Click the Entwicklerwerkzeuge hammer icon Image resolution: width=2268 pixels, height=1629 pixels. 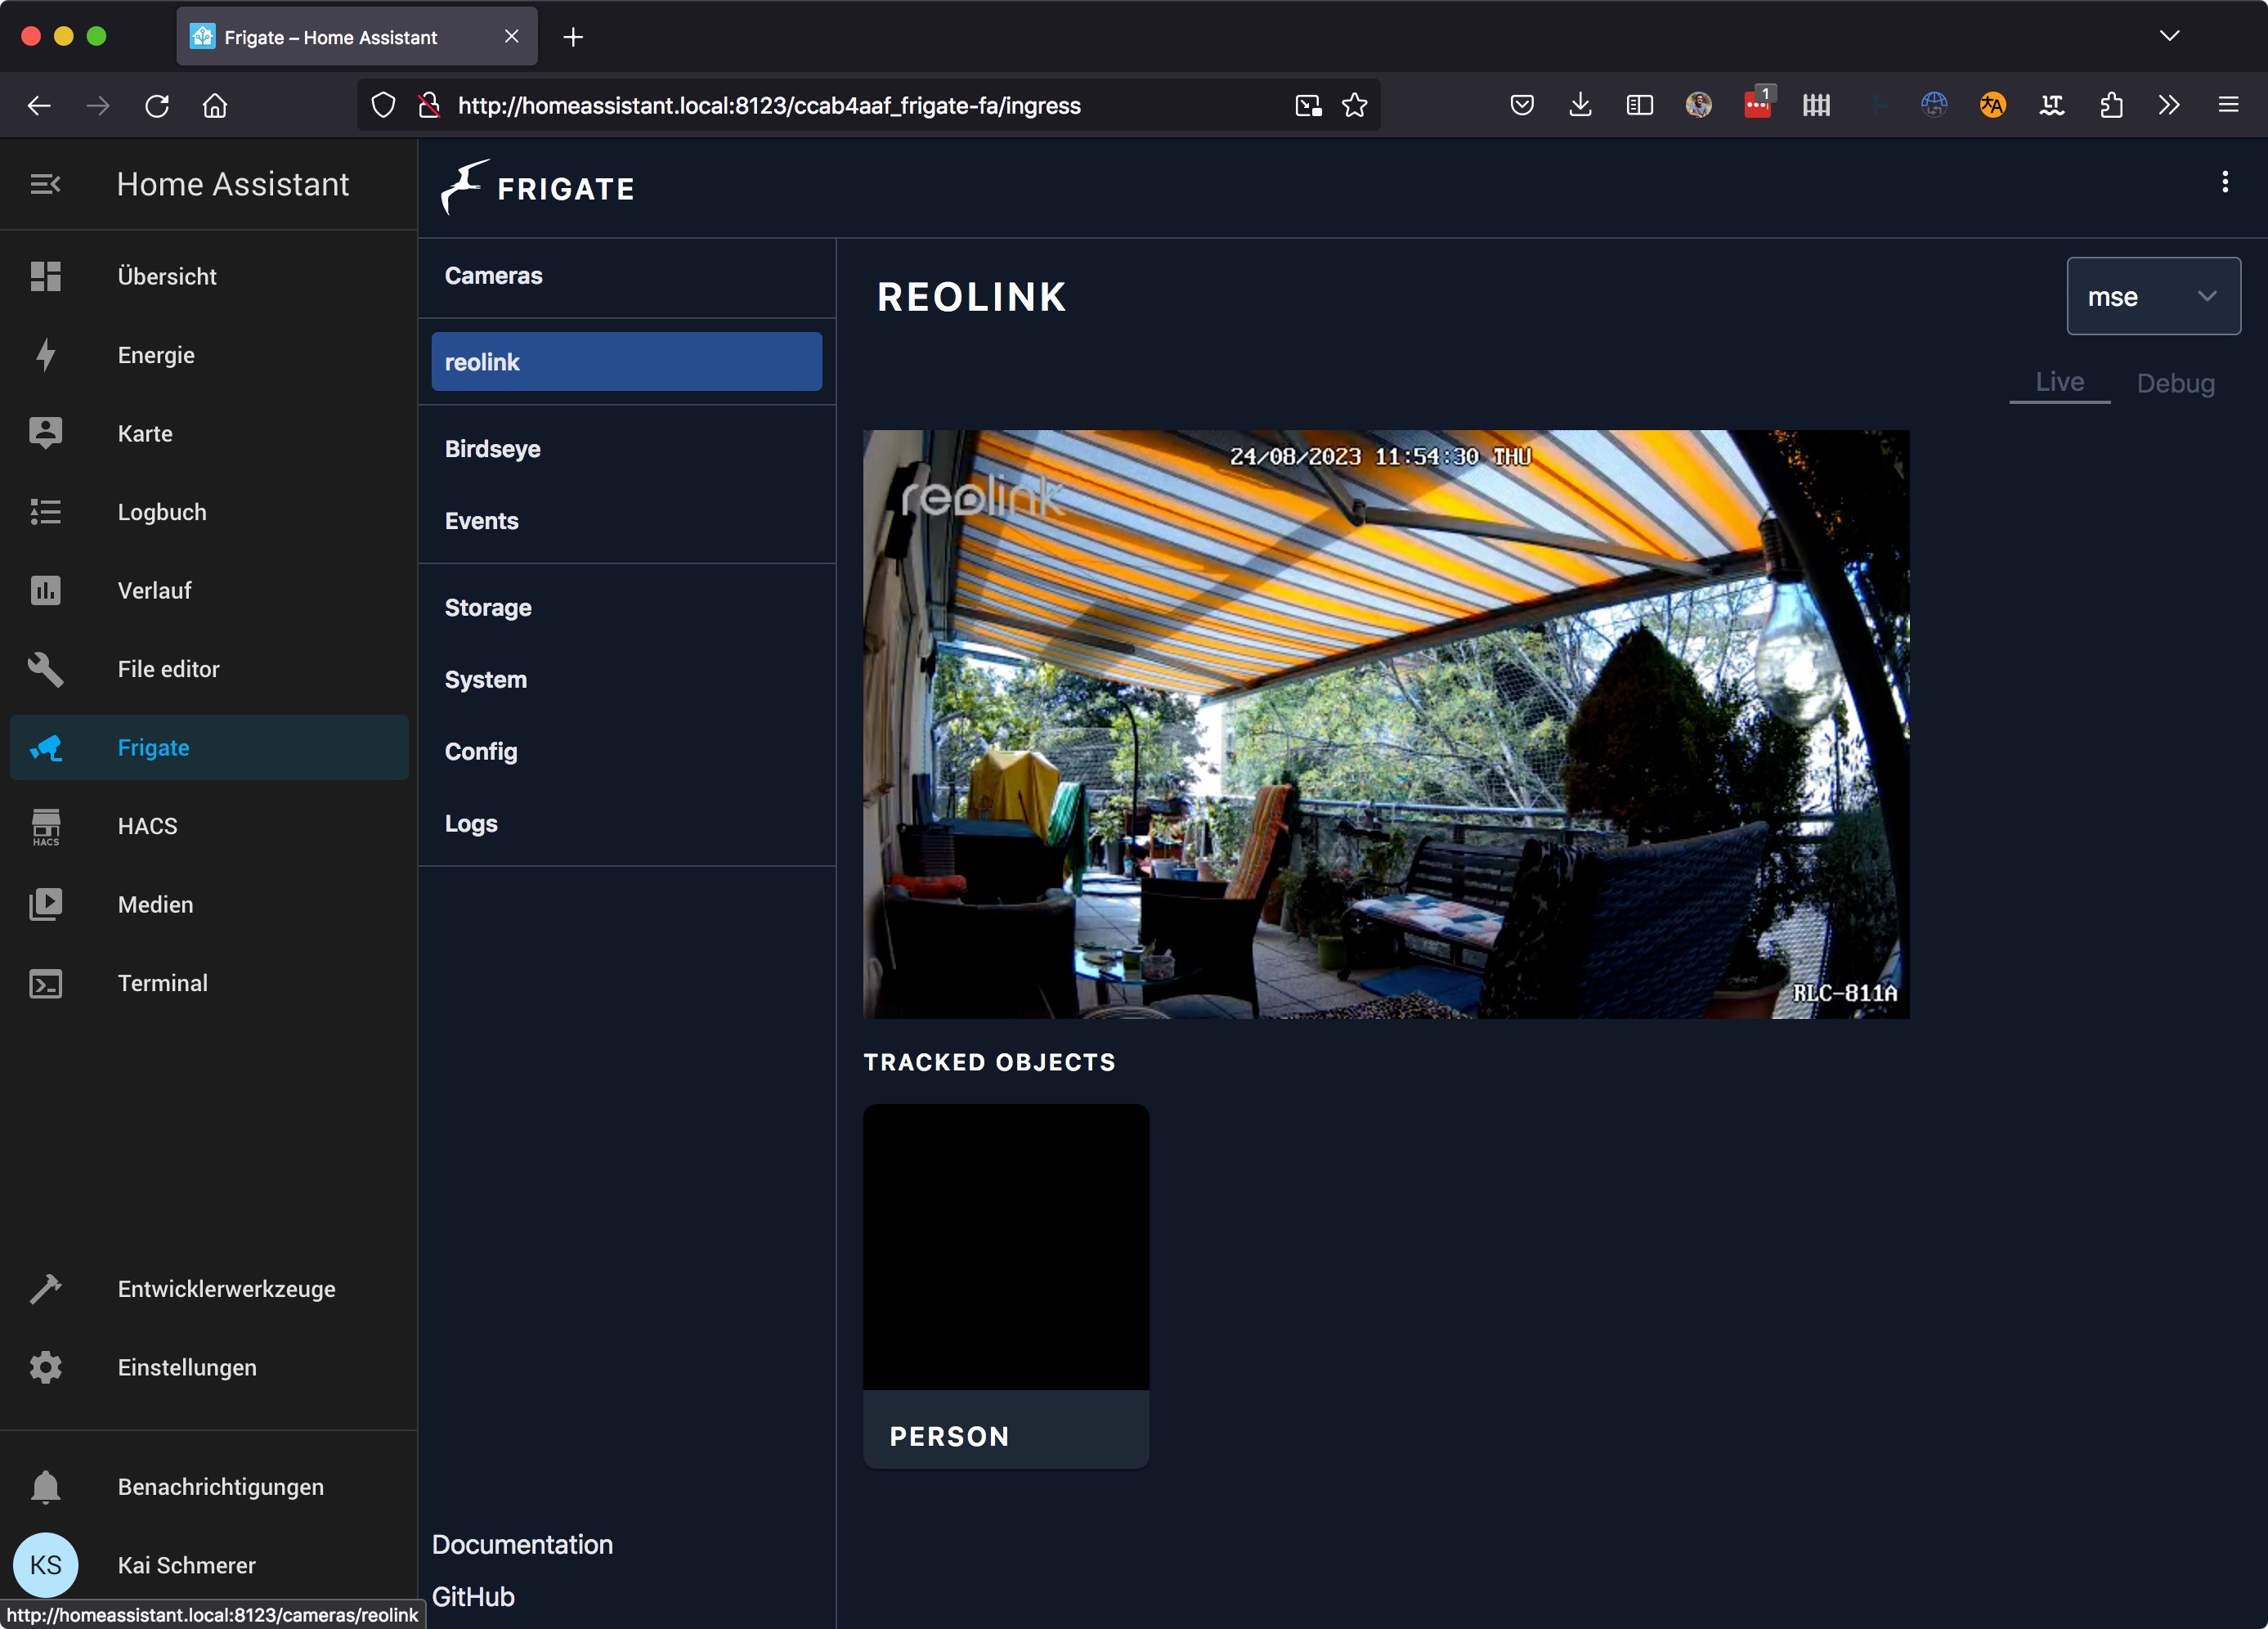point(46,1289)
